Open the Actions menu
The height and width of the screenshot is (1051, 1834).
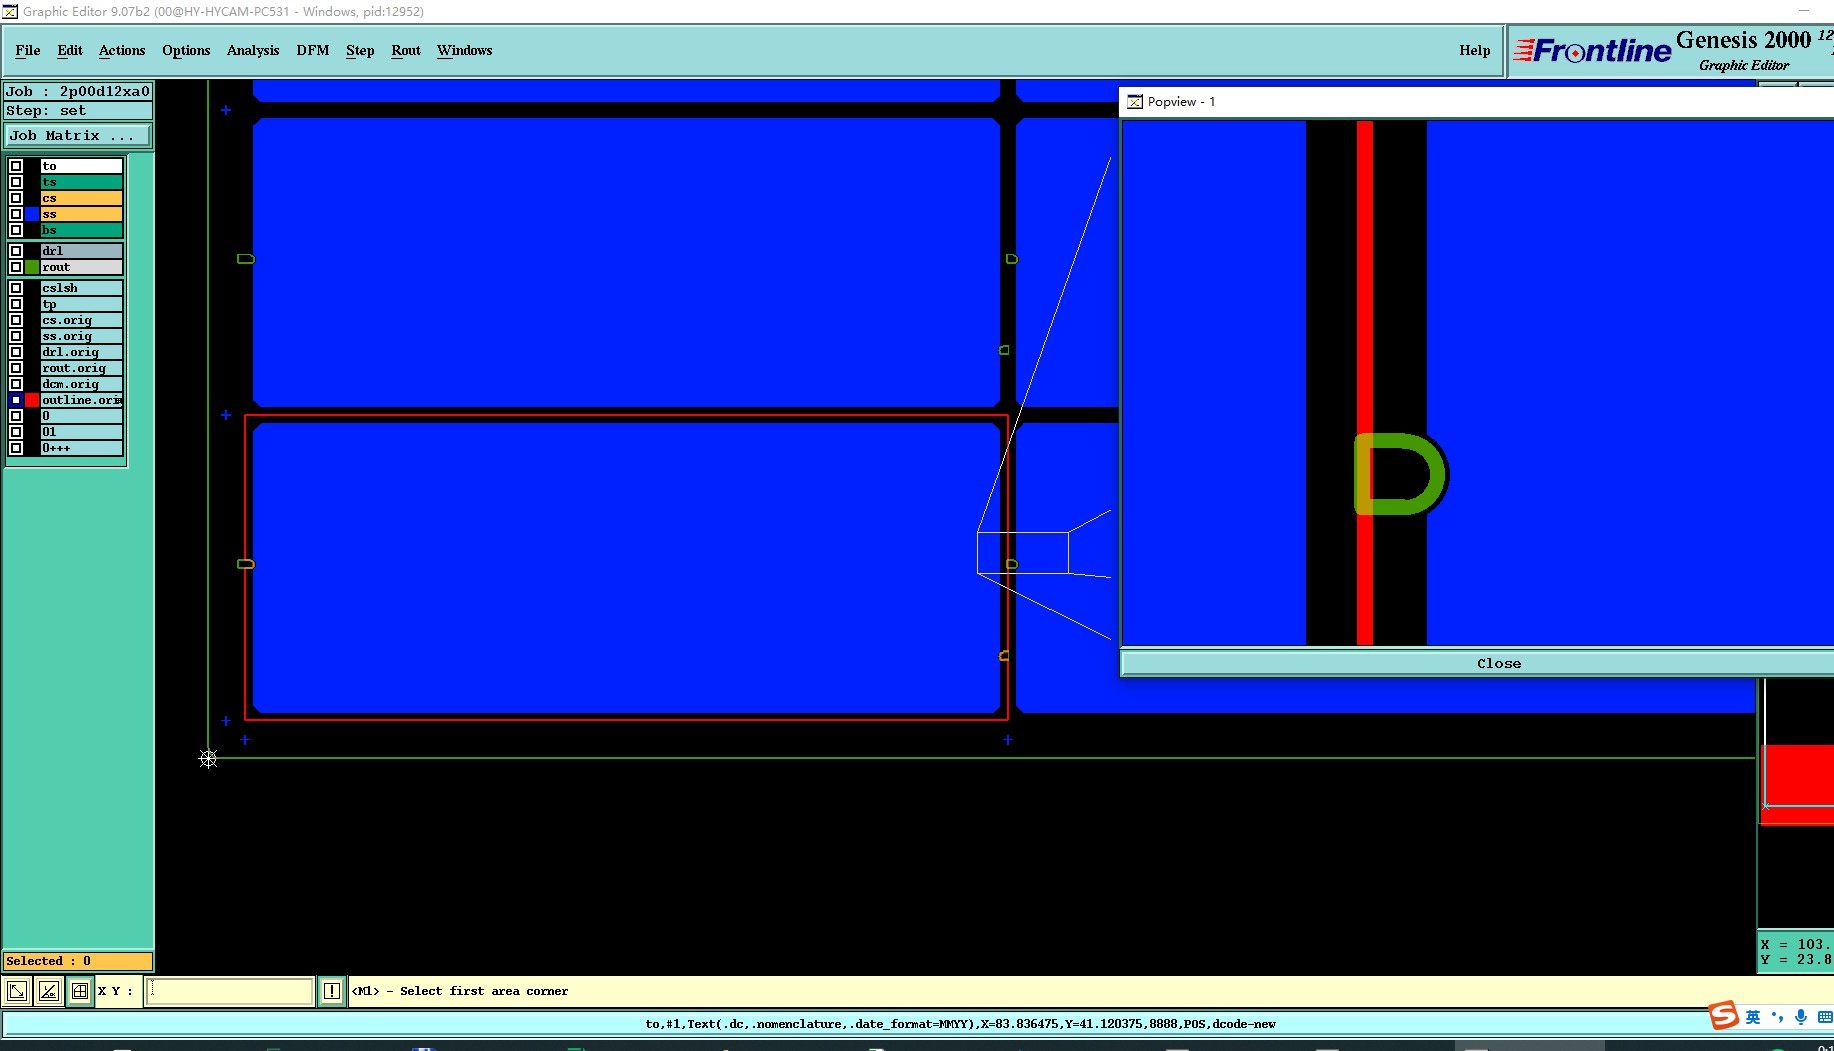pyautogui.click(x=122, y=50)
